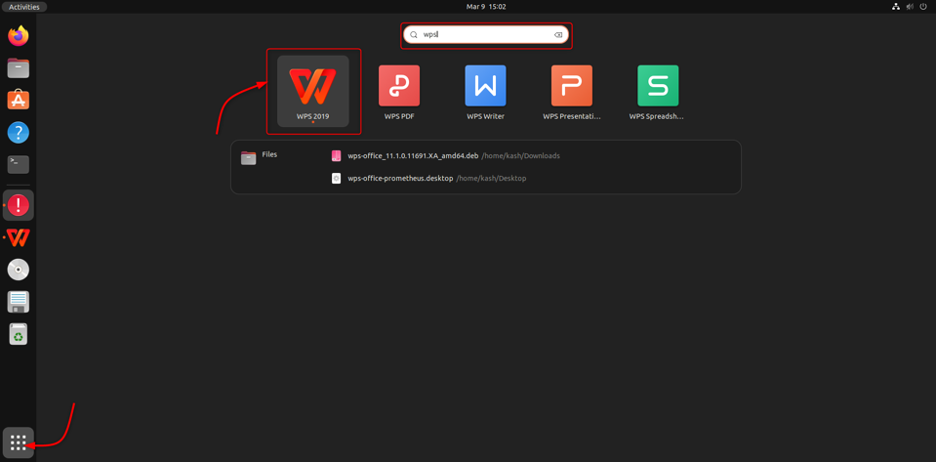Open wps-office-prometheus.desktop file result

coord(429,178)
